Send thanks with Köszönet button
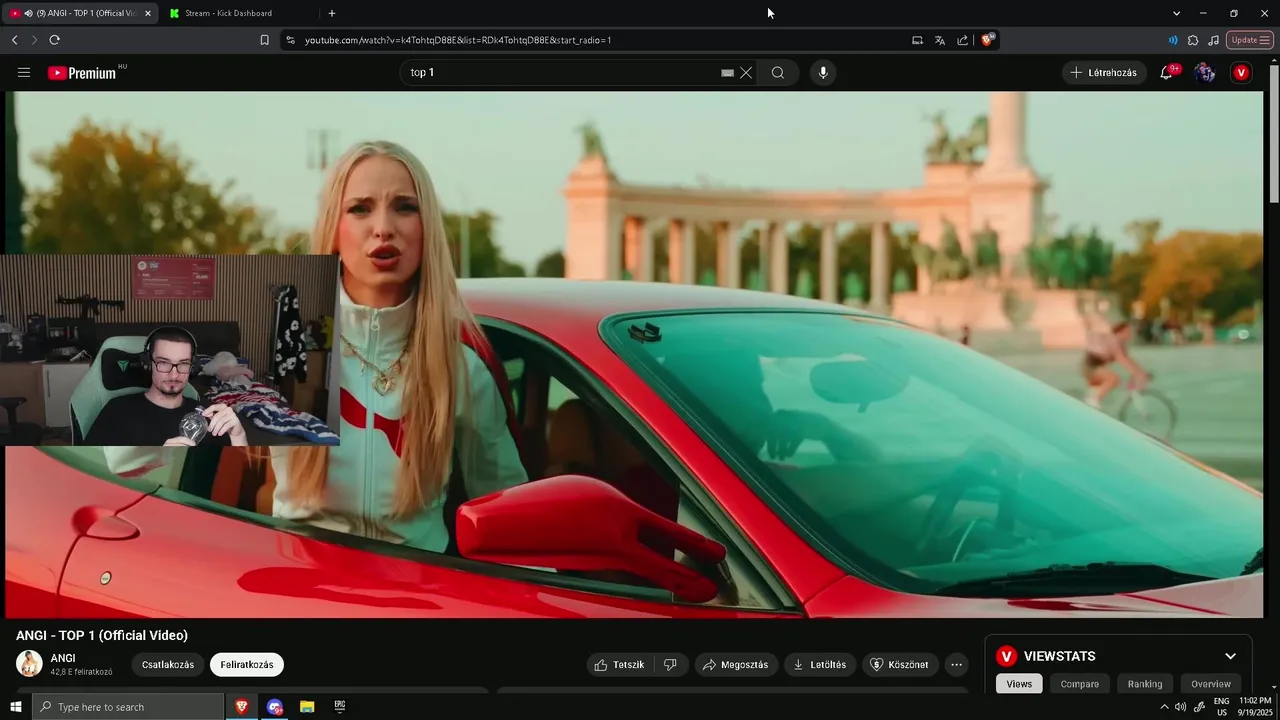Screen dimensions: 1280x720 pyautogui.click(x=900, y=665)
